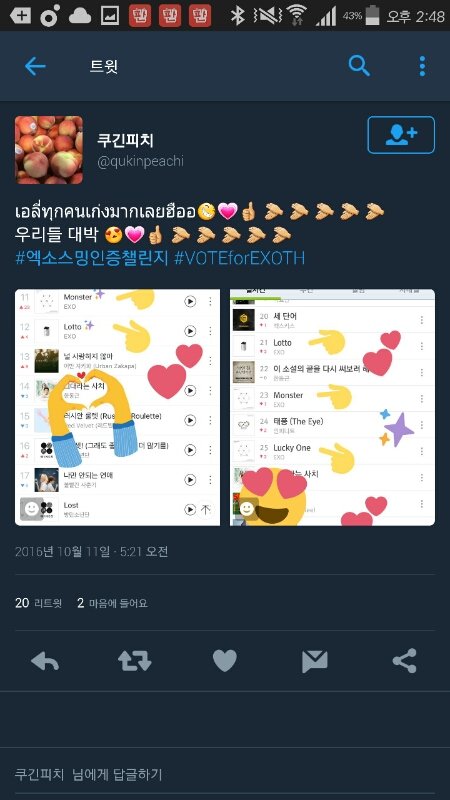450x800 pixels.
Task: Follow user with the add-person button
Action: tap(401, 135)
